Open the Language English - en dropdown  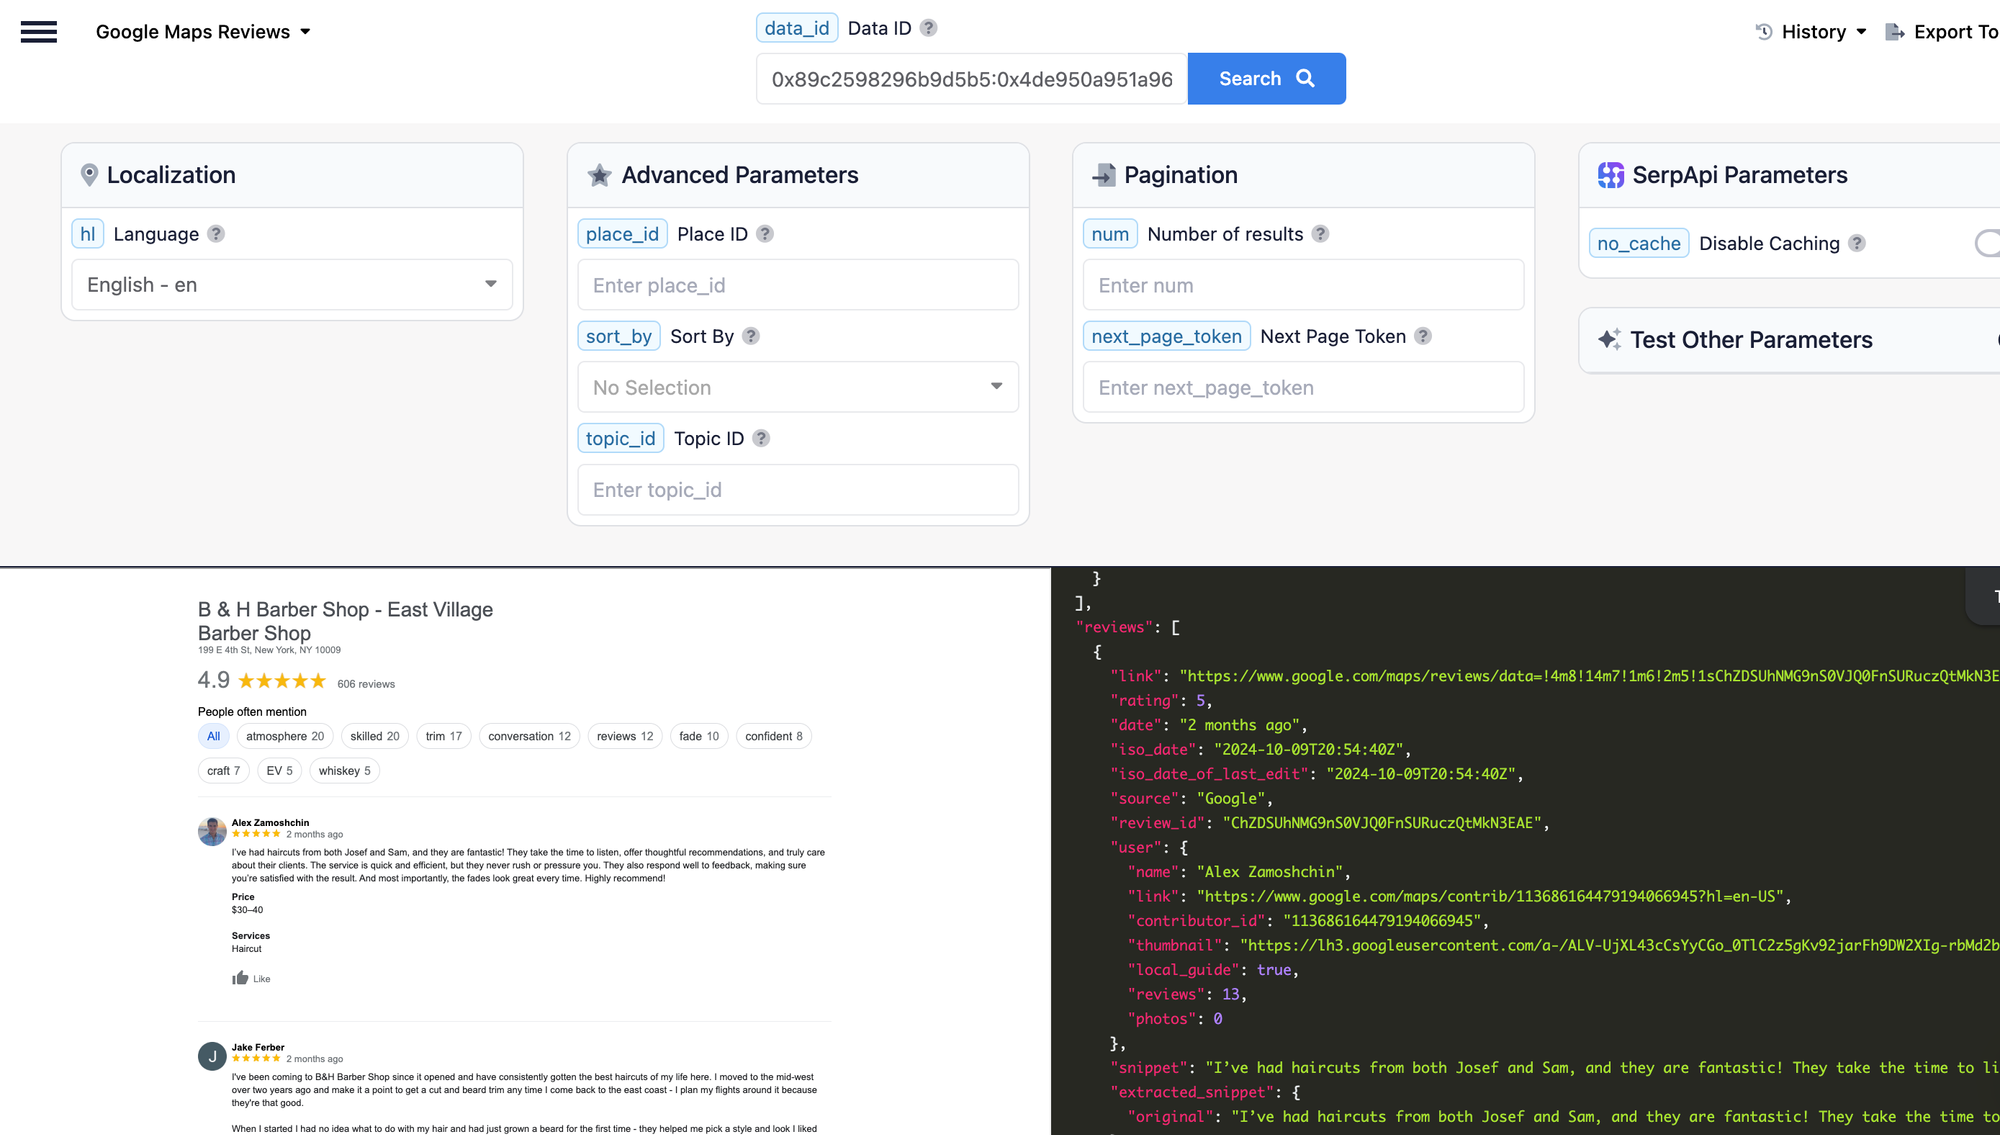tap(292, 285)
